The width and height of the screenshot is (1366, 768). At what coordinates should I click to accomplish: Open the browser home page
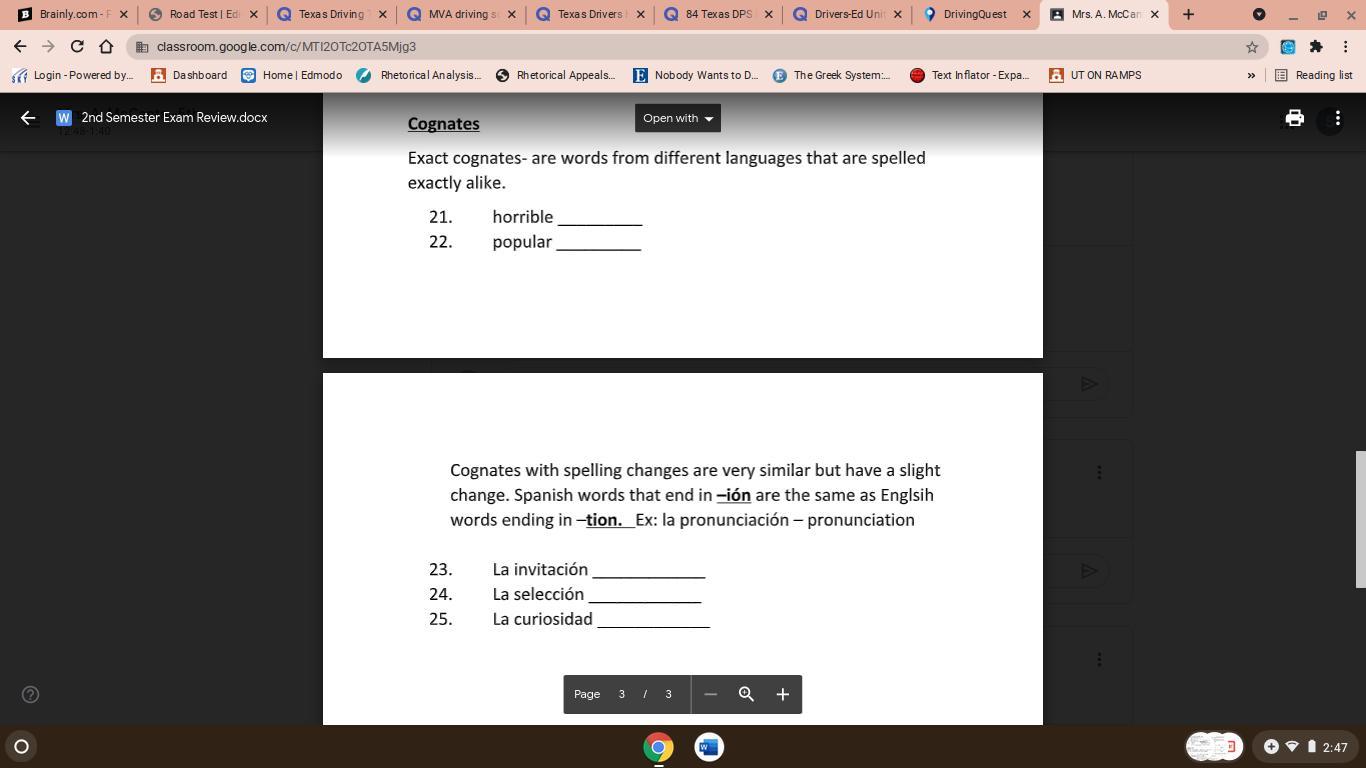coord(106,47)
